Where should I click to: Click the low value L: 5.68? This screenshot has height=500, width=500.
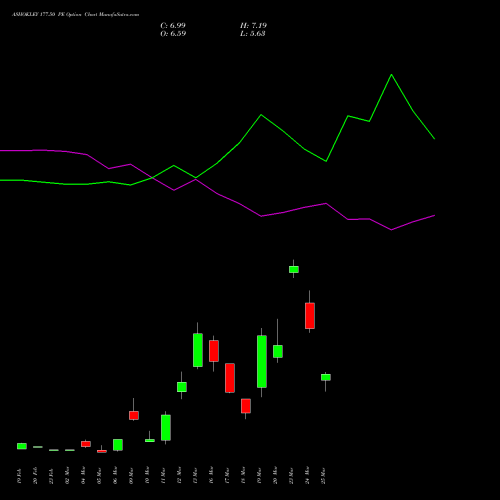click(x=253, y=34)
